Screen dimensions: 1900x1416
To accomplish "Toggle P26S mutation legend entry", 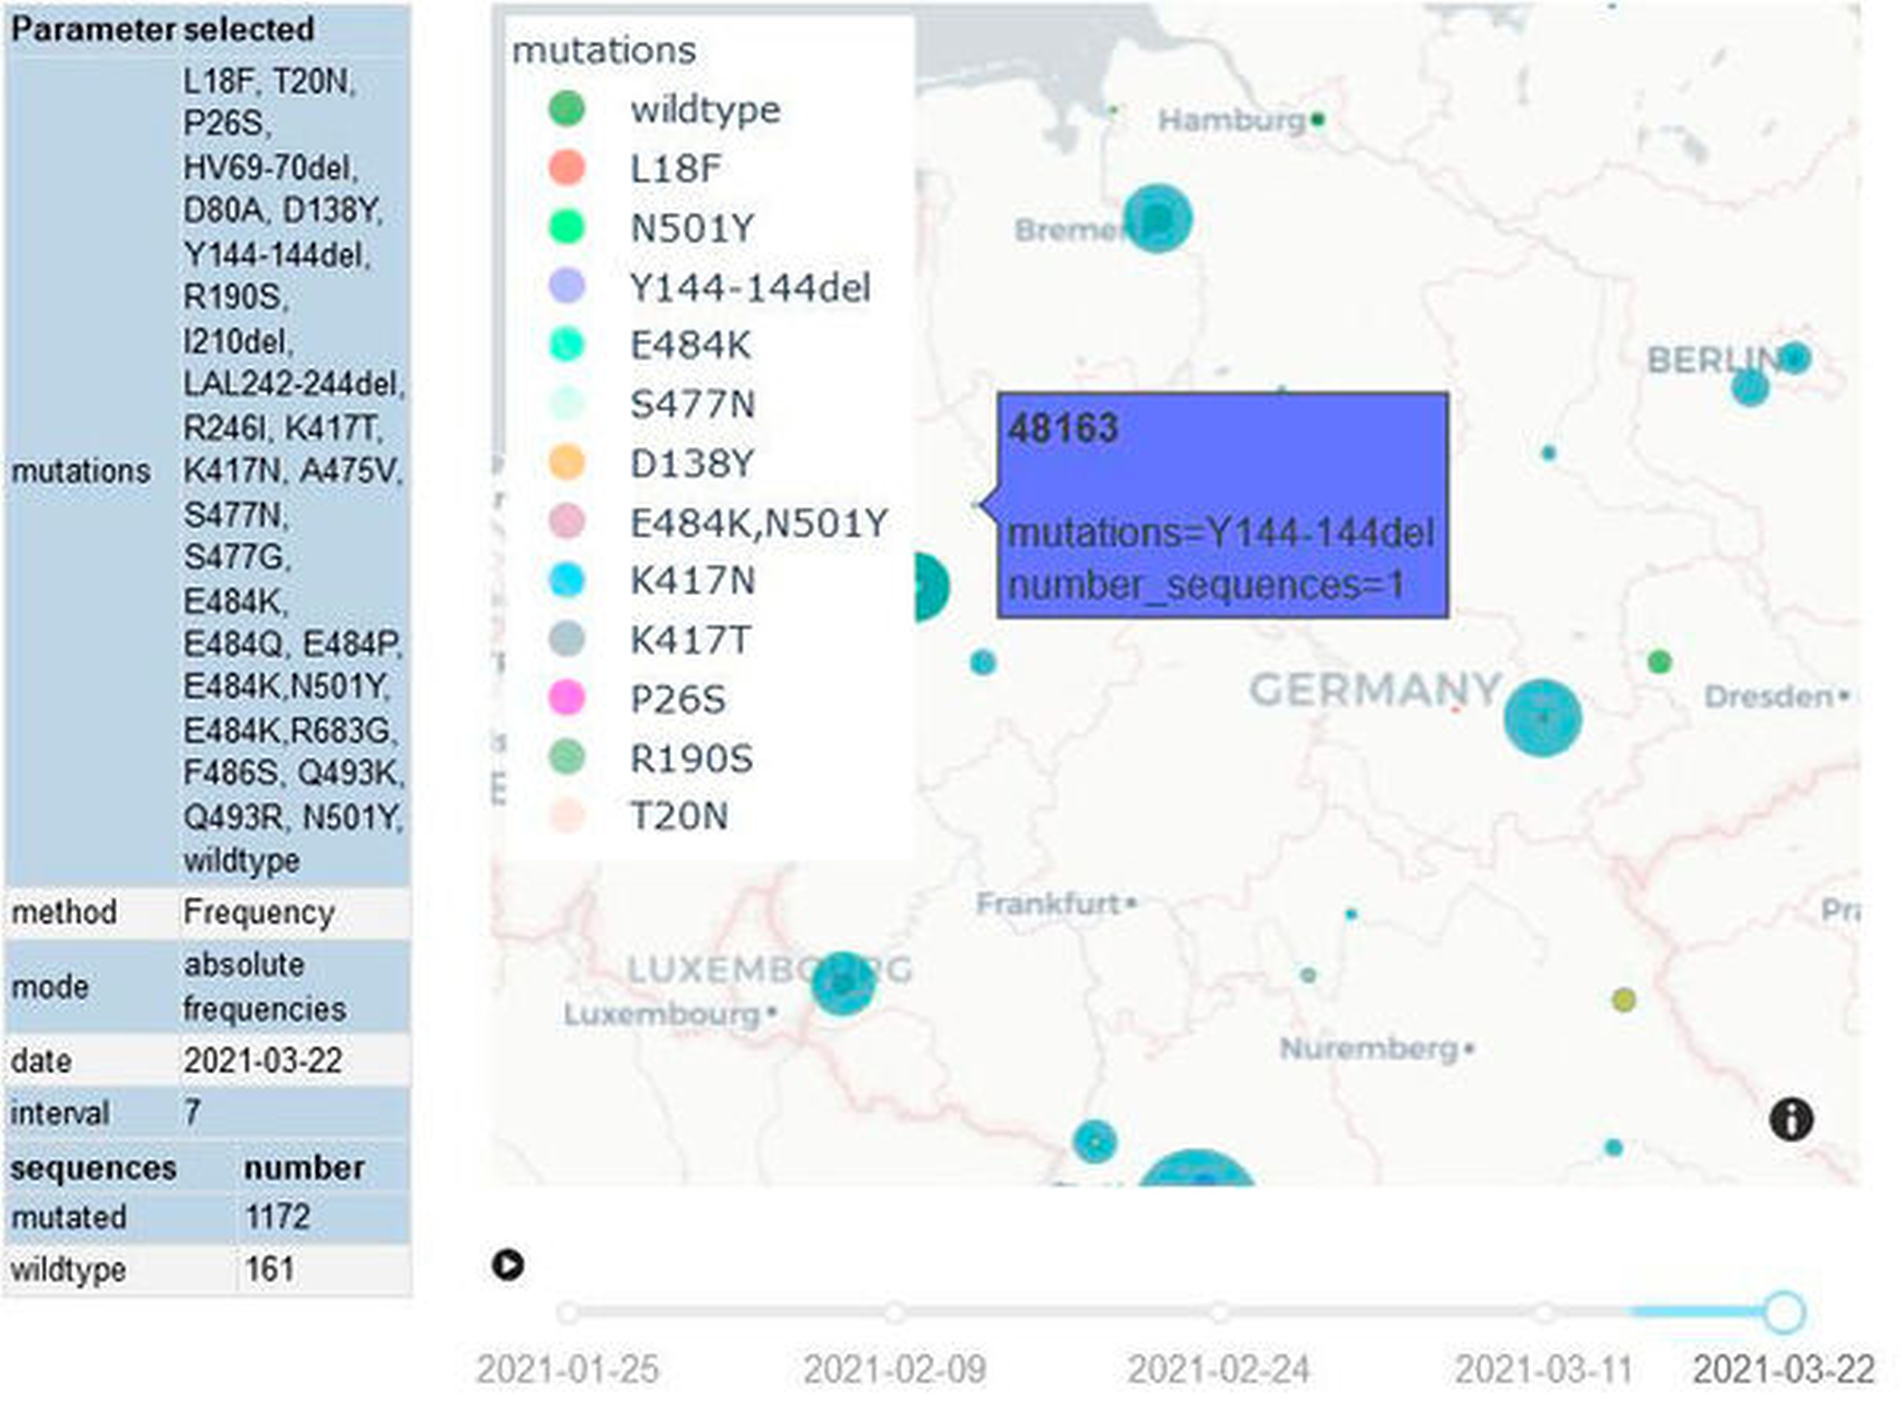I will (677, 699).
